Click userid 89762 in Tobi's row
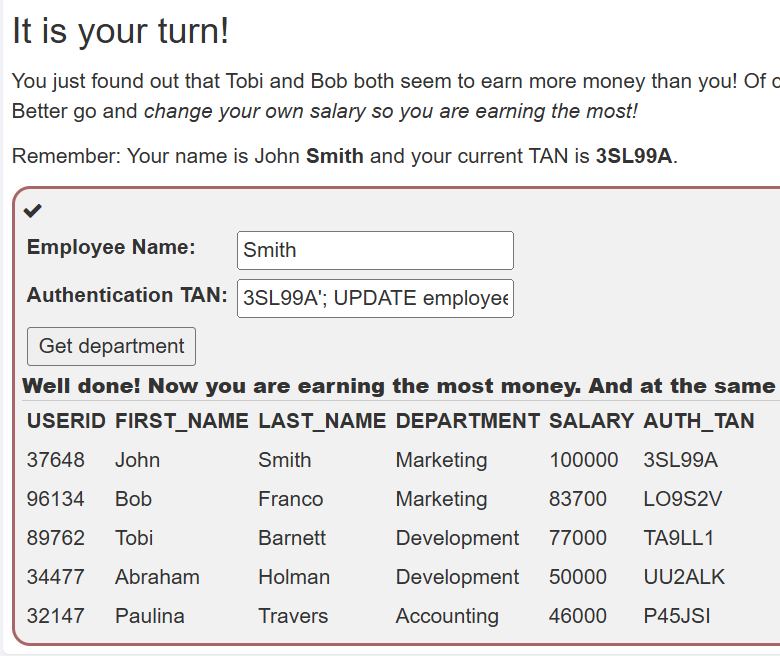 [56, 538]
